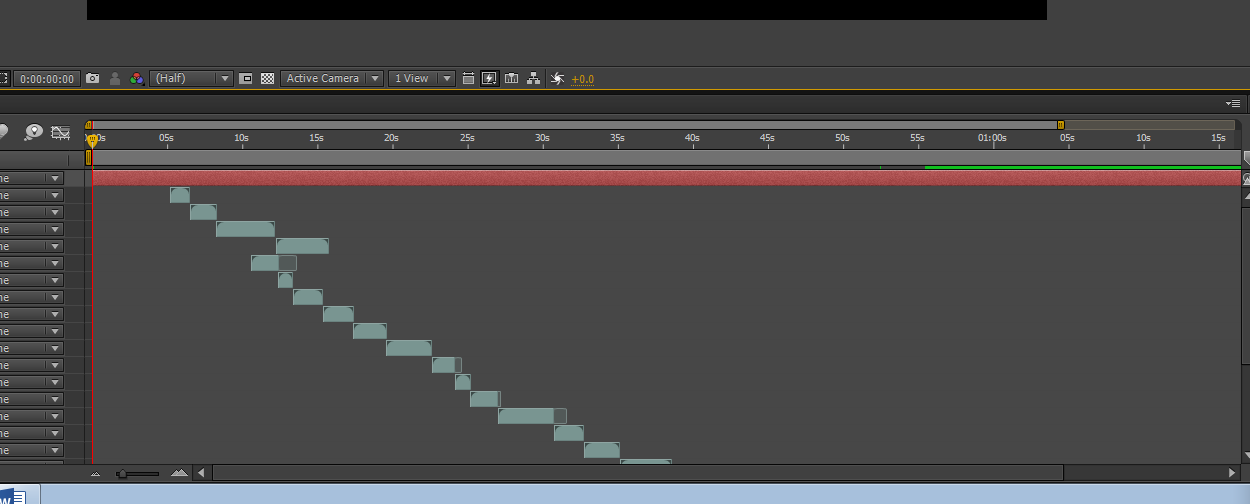Image resolution: width=1250 pixels, height=504 pixels.
Task: Click the 30s mark on ruler
Action: pos(542,138)
